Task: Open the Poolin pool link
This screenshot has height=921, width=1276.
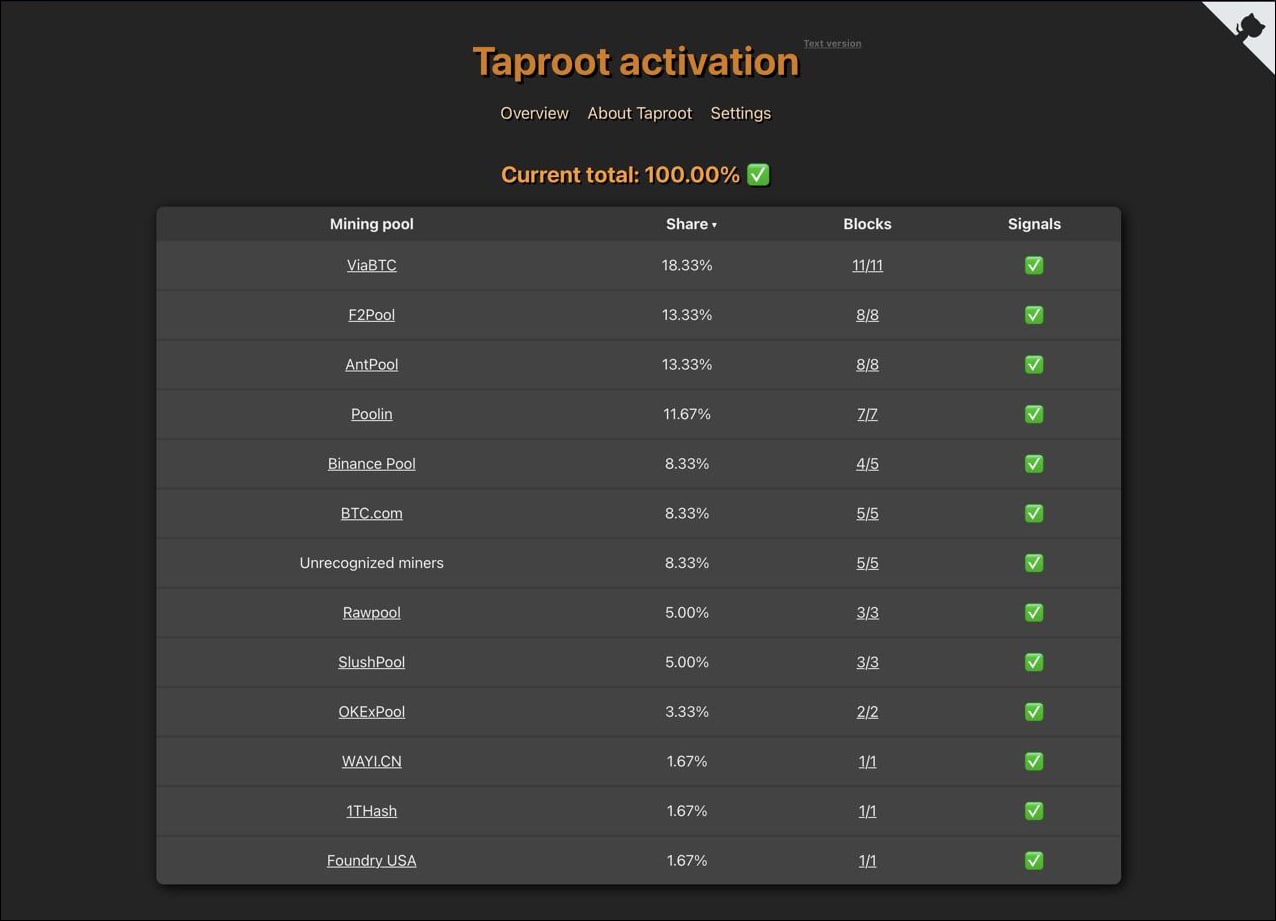Action: (x=372, y=414)
